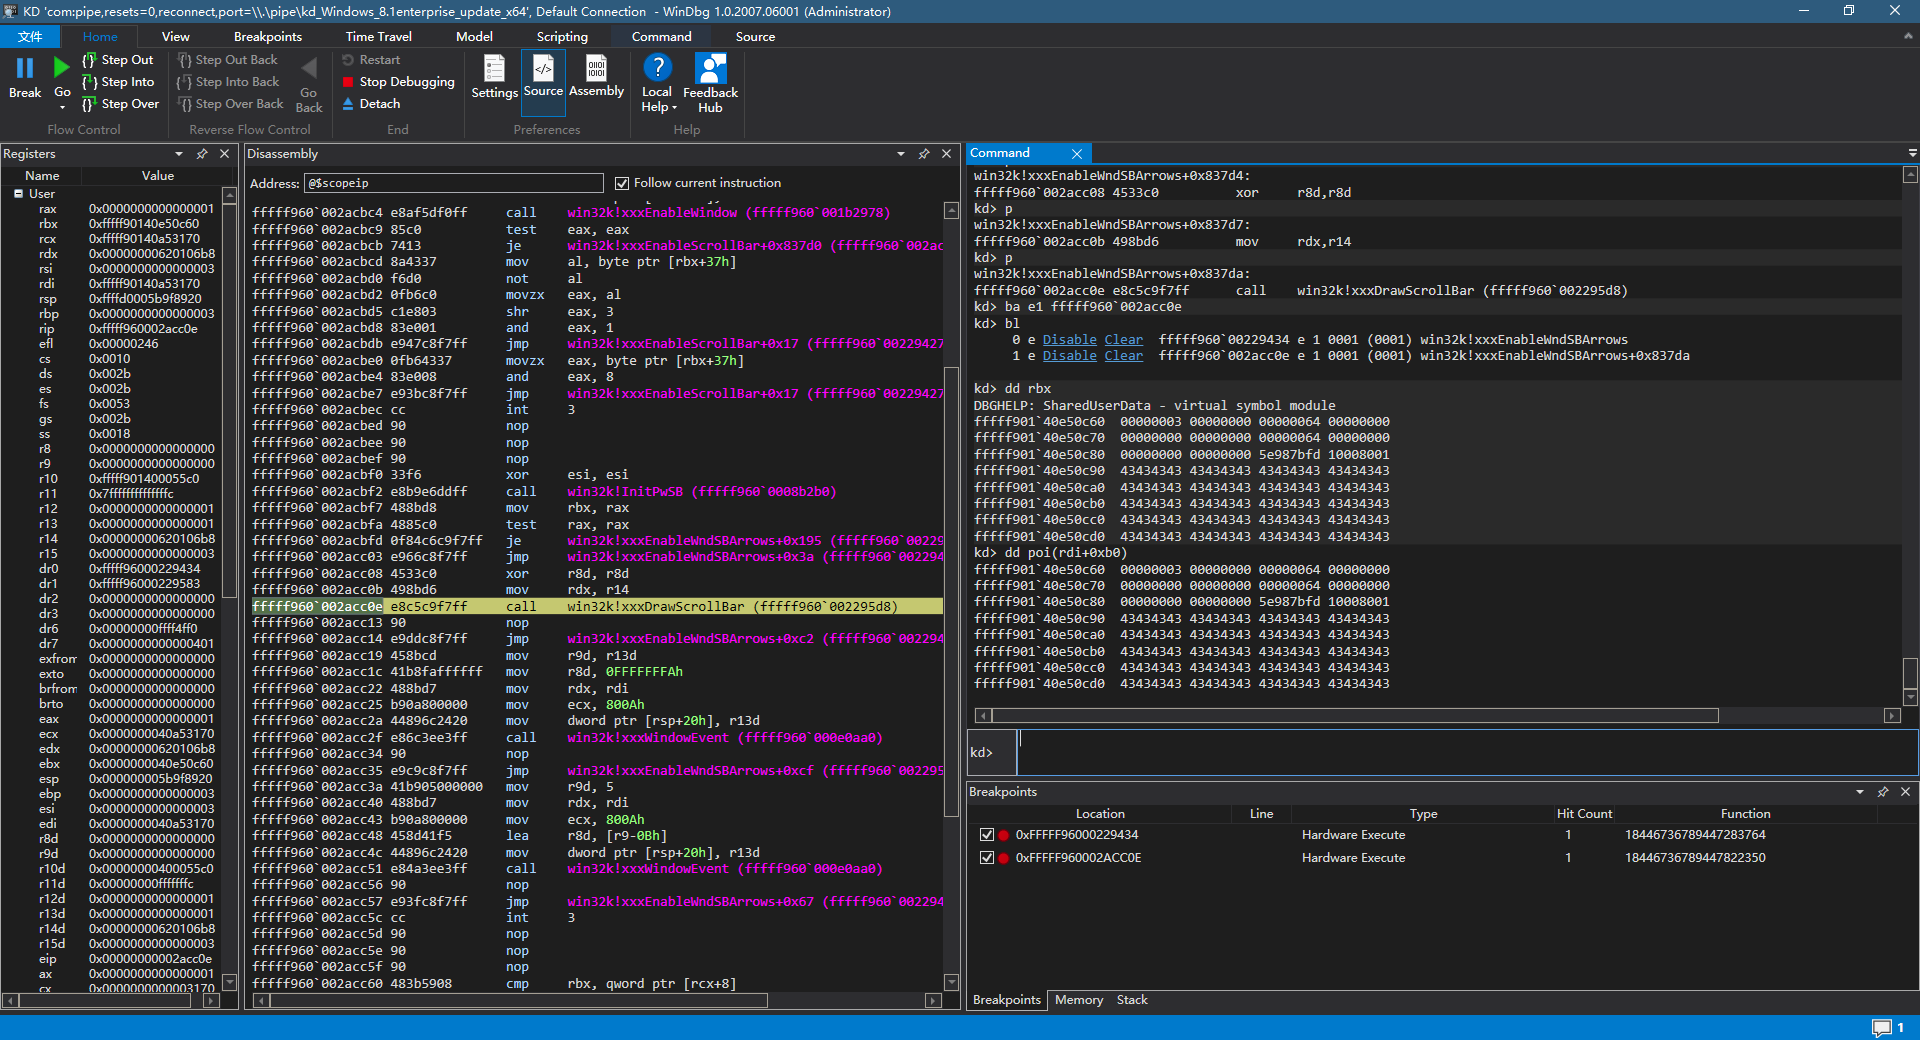Collapse the ribbon chevron
1920x1040 pixels.
pos(1908,36)
